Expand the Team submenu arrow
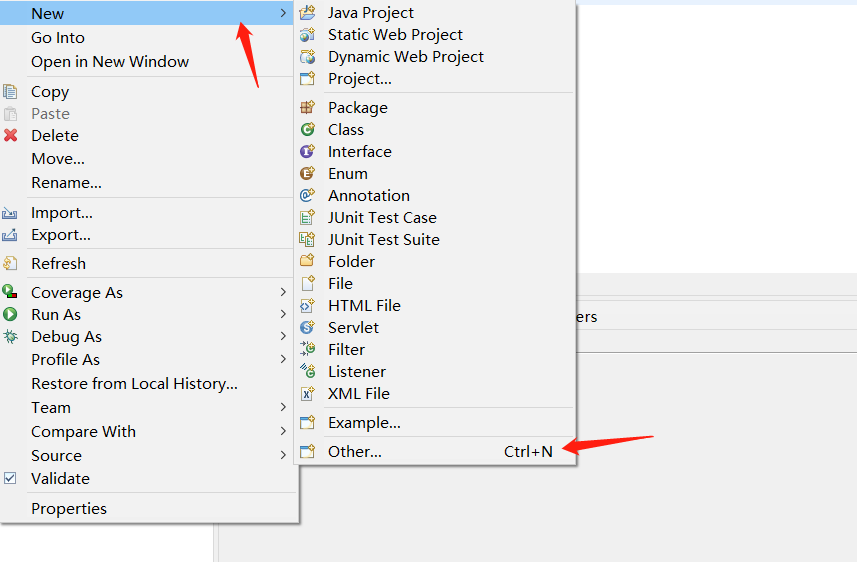Viewport: 857px width, 562px height. [283, 407]
